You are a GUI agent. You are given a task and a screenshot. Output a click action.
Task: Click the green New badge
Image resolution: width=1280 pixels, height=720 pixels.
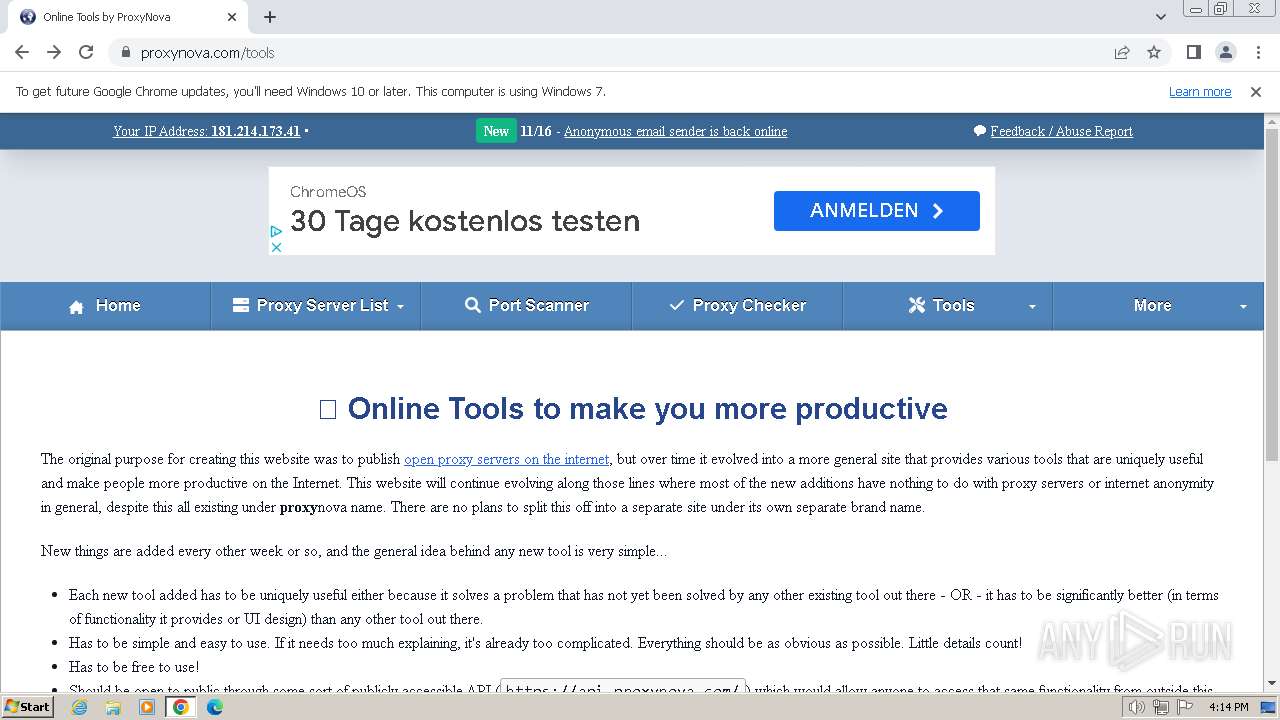(x=496, y=131)
